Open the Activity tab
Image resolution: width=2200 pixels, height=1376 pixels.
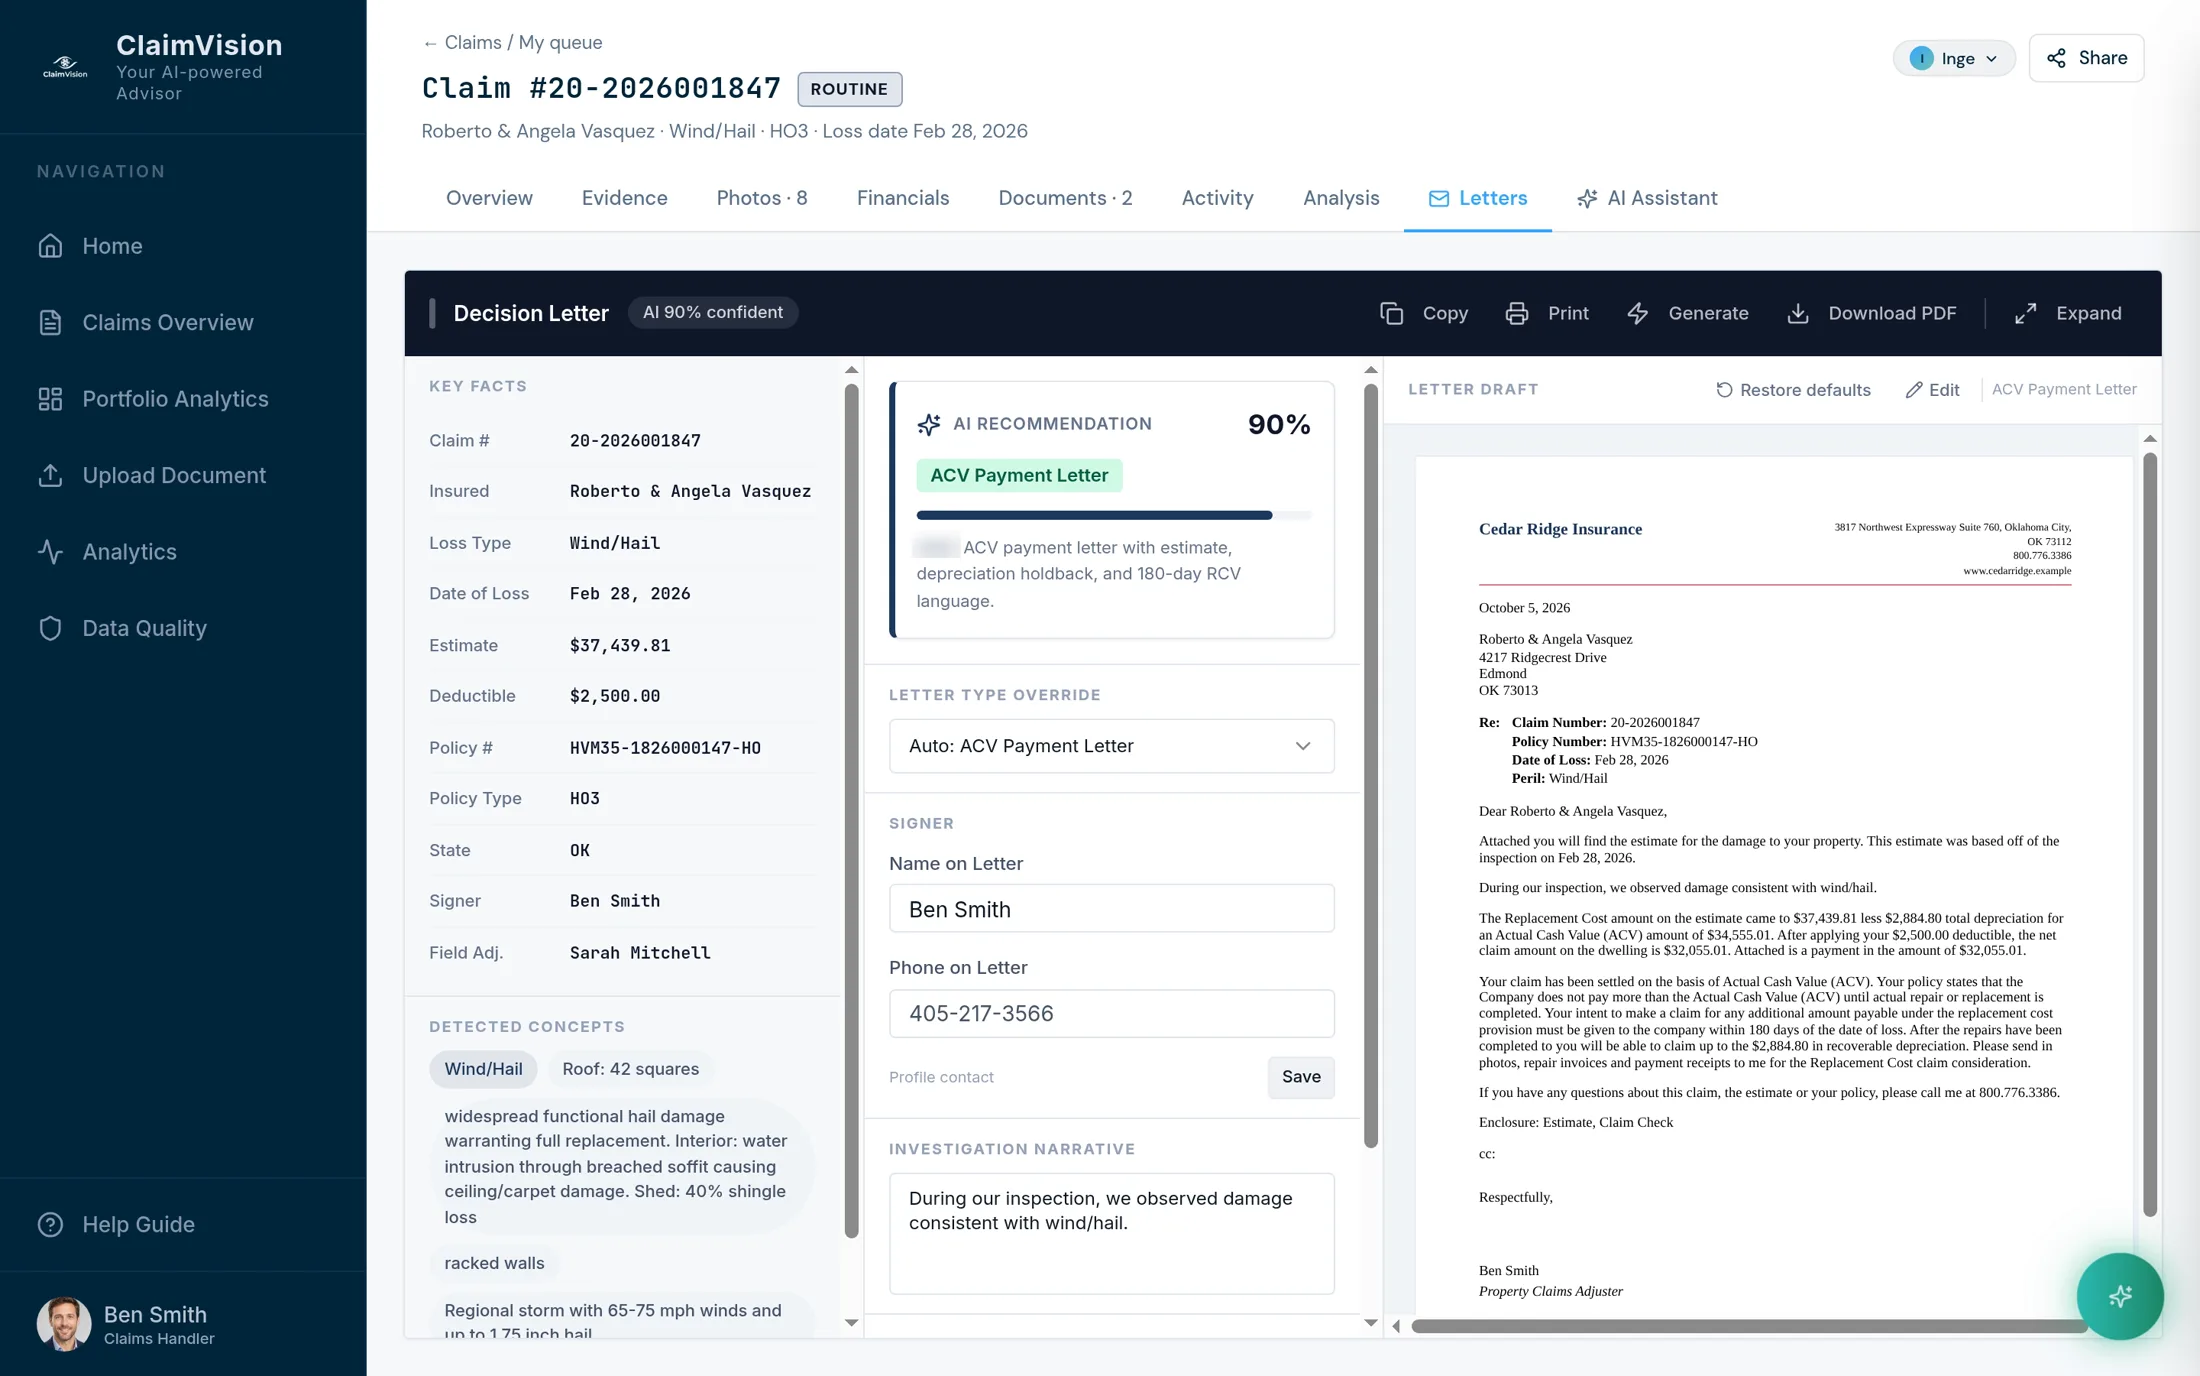coord(1217,198)
